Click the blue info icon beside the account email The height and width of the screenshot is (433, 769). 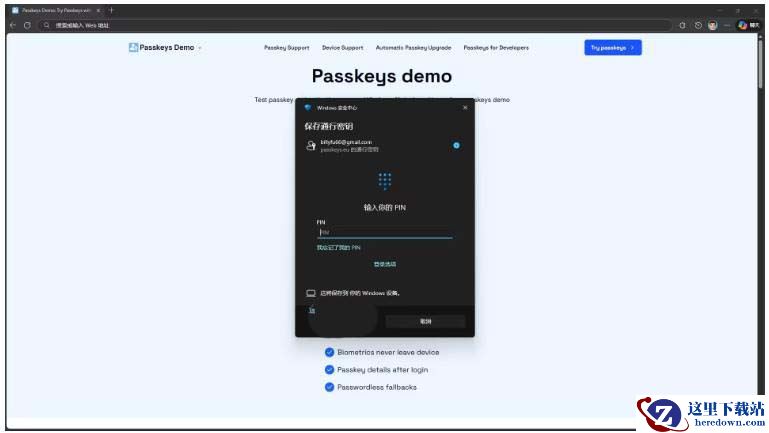coord(456,145)
